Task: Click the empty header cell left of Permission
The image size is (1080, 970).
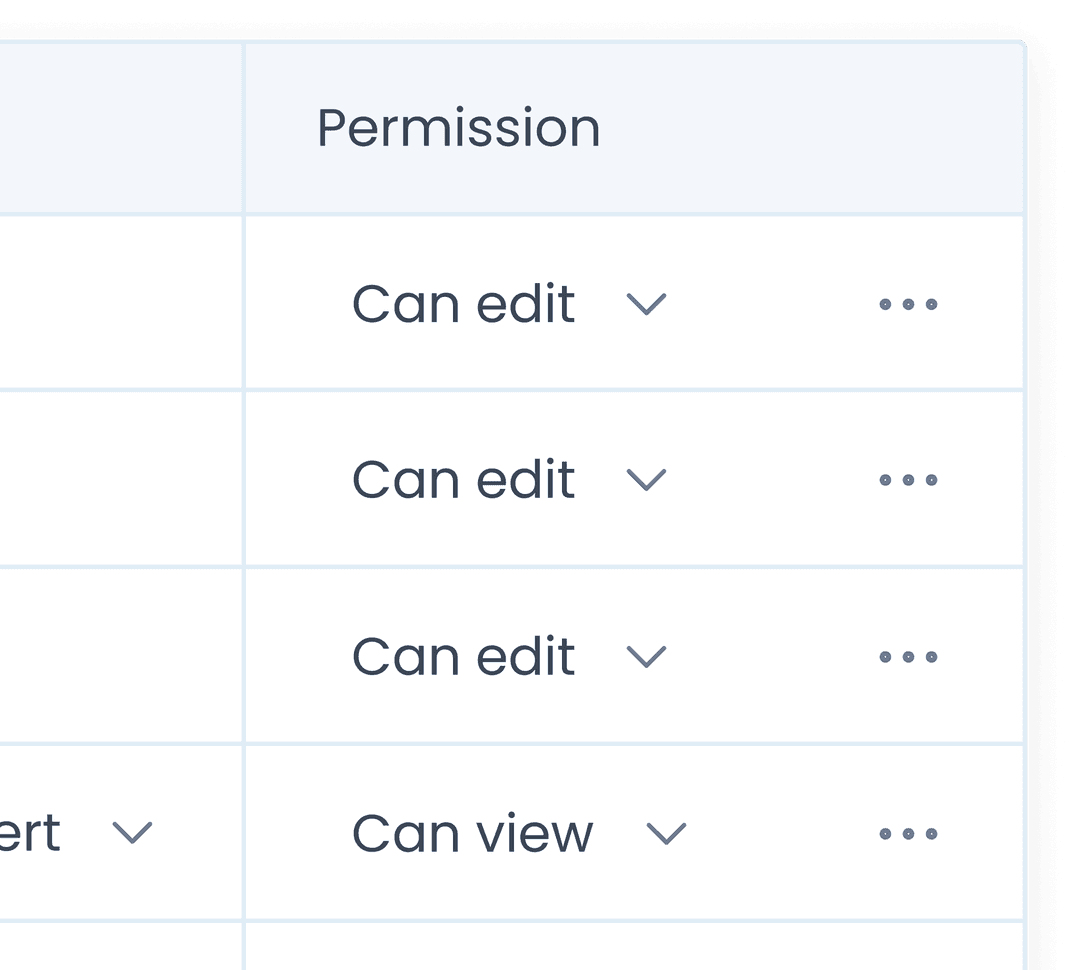Action: point(120,128)
